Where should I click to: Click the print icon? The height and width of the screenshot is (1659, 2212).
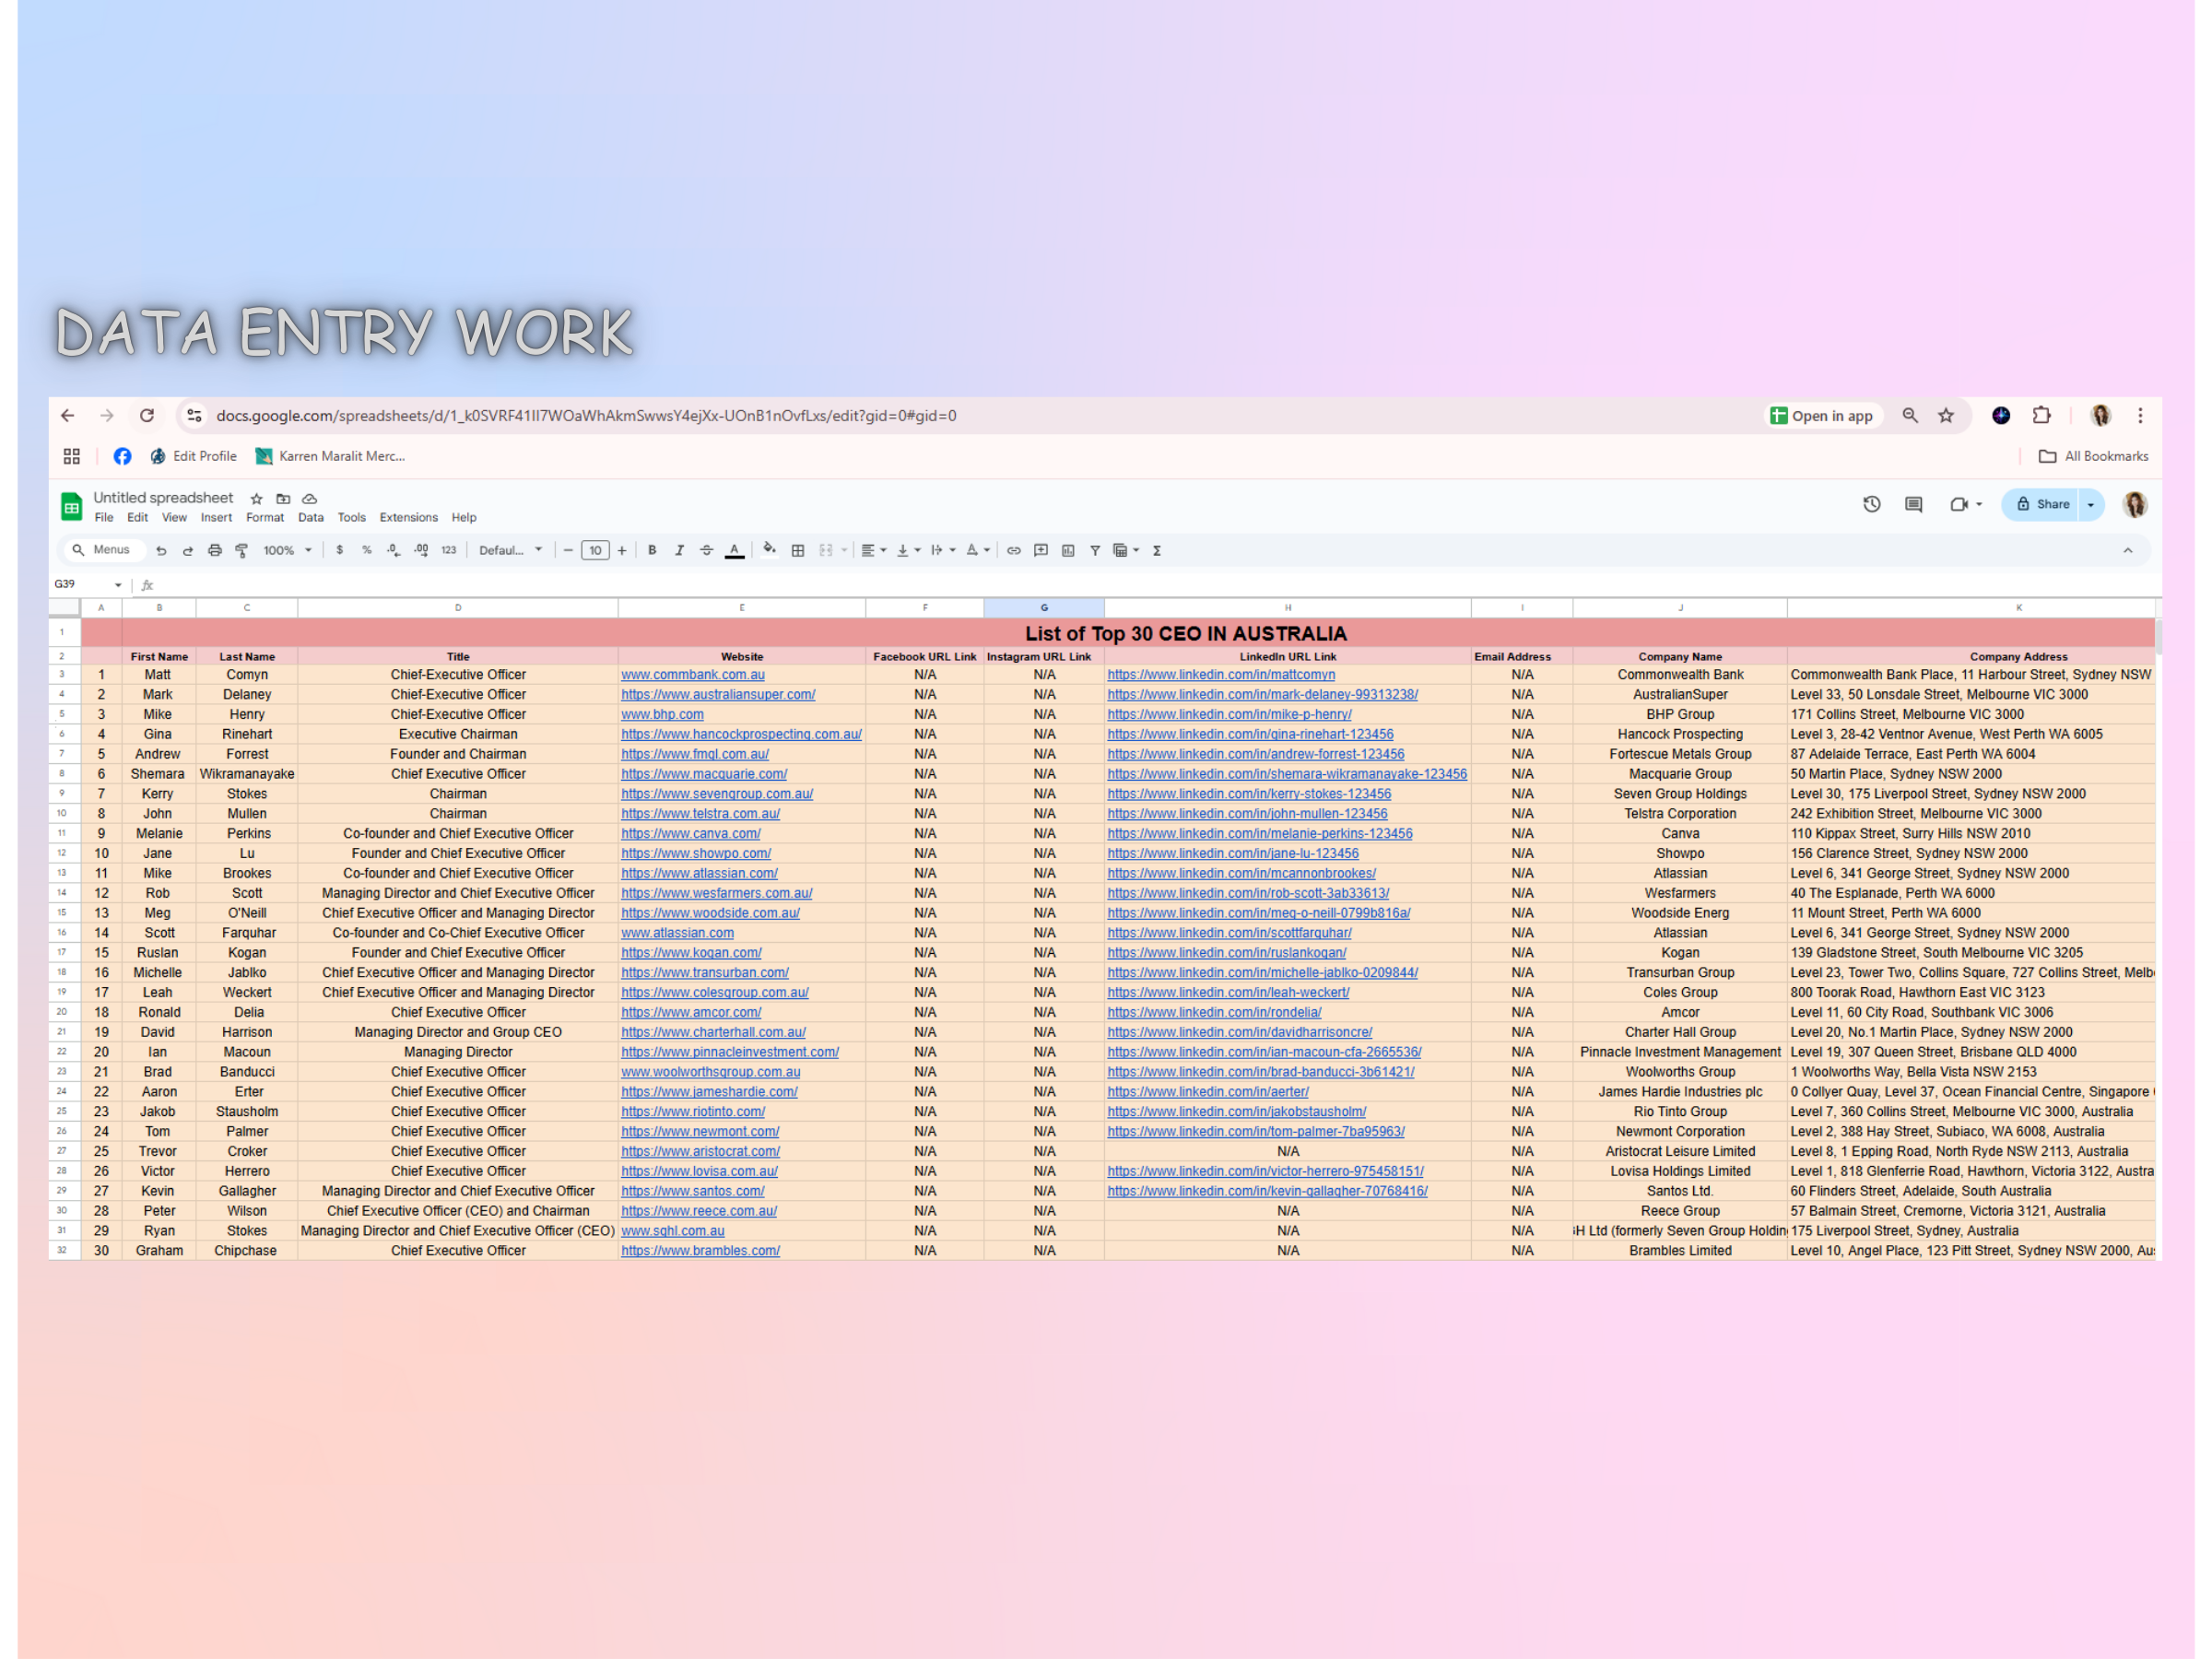214,550
